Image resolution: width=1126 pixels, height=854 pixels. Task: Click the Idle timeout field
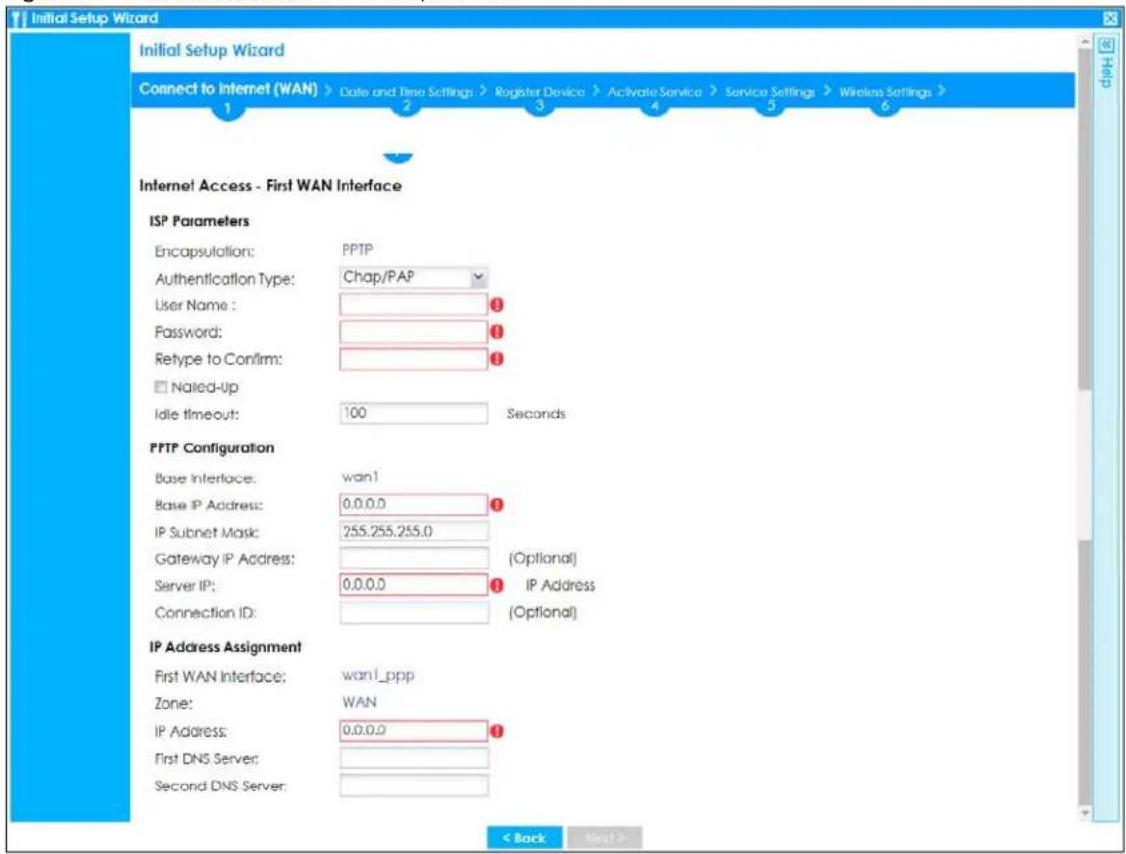pos(414,413)
